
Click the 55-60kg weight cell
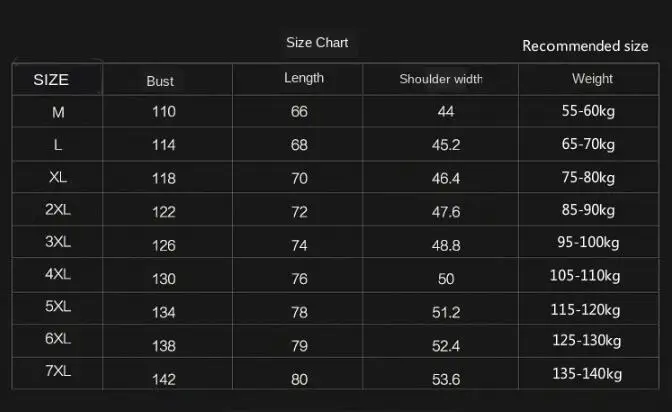(x=588, y=111)
